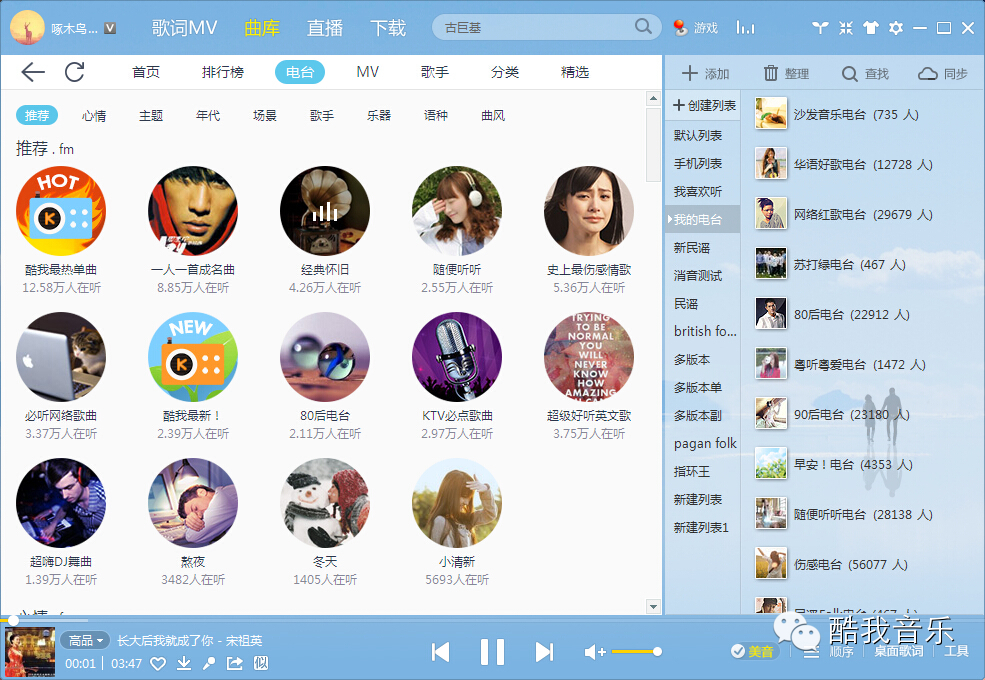Select 网络红歌电台 in my radio list
The height and width of the screenshot is (680, 985).
[862, 214]
